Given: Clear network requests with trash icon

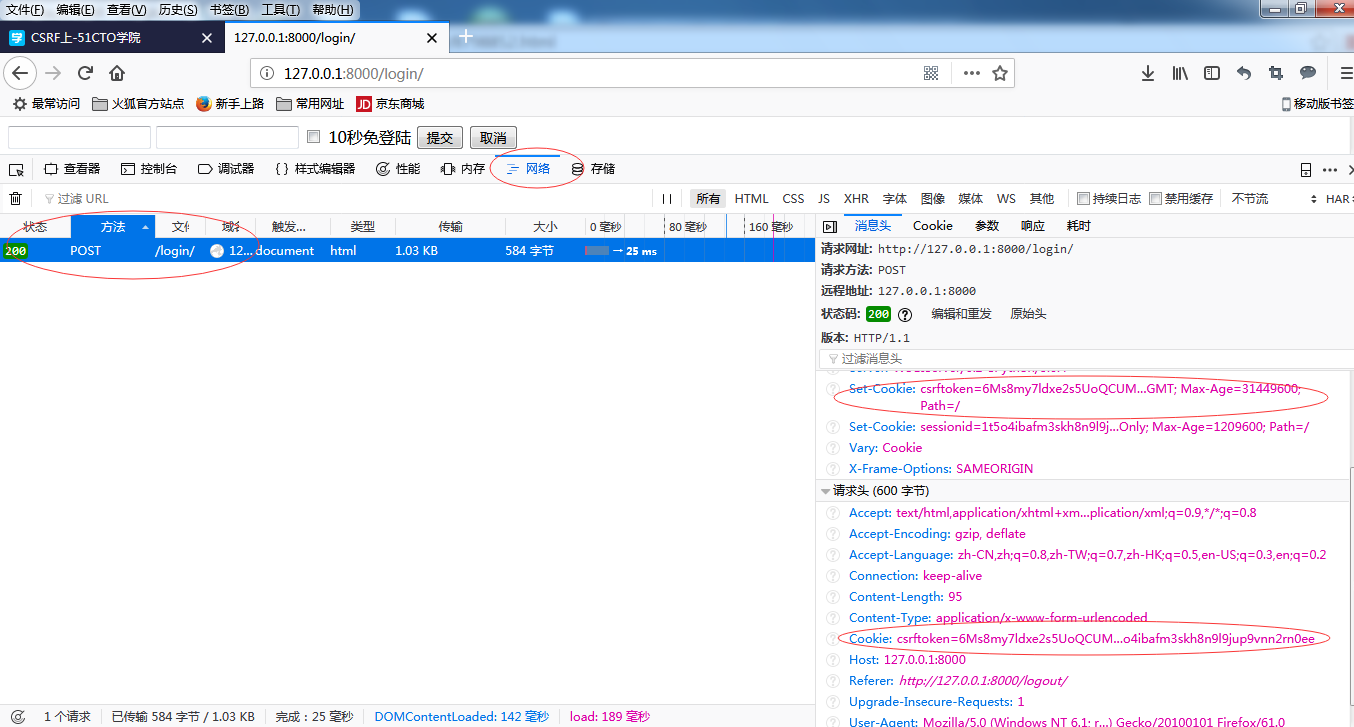Looking at the screenshot, I should (16, 198).
